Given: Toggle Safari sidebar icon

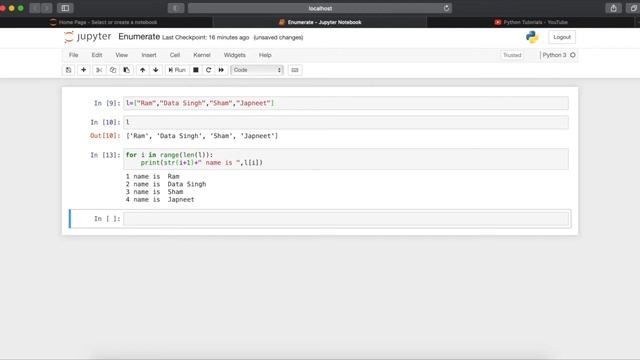Looking at the screenshot, I should point(65,8).
